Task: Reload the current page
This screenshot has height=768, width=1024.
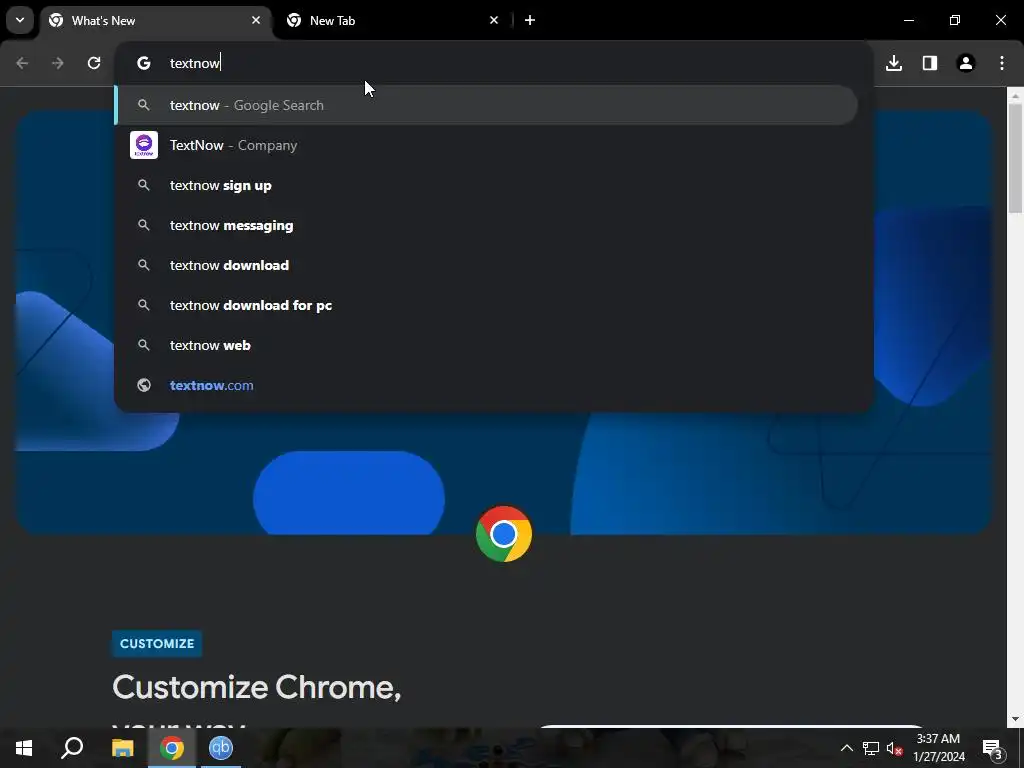Action: pyautogui.click(x=94, y=63)
